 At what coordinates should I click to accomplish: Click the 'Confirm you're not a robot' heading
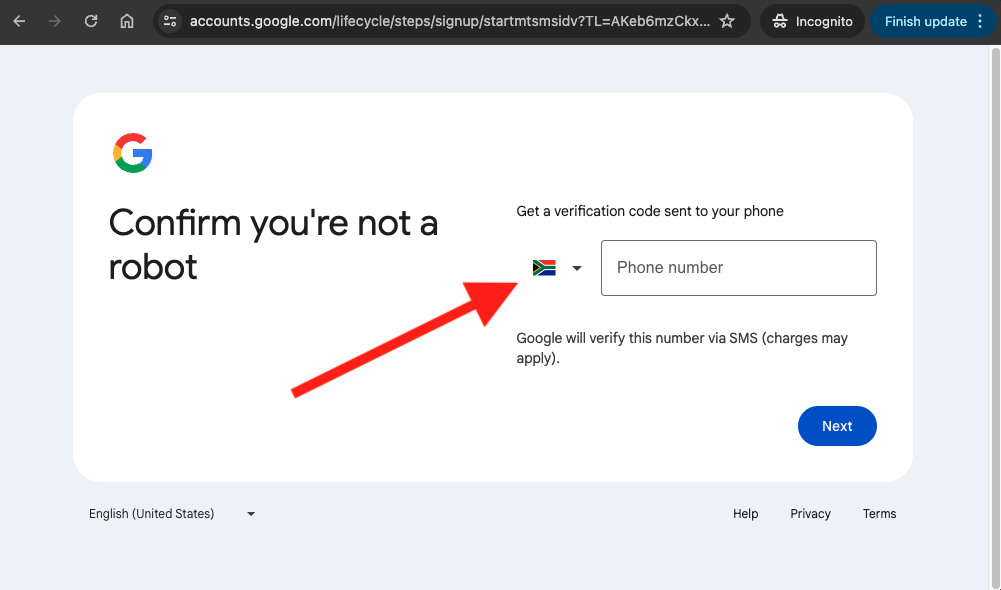coord(273,245)
